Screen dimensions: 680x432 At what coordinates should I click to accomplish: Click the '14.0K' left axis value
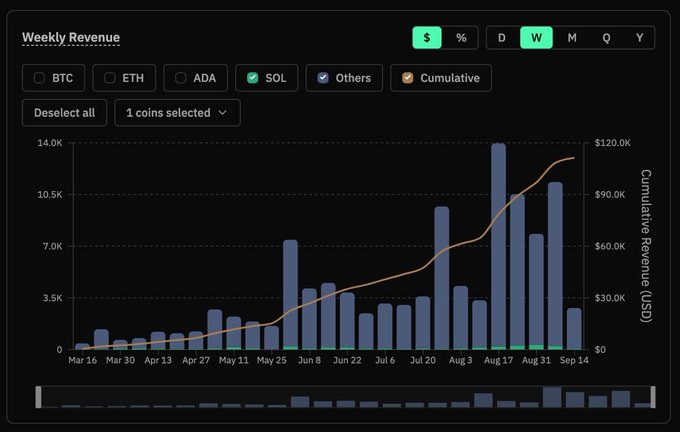pyautogui.click(x=50, y=143)
